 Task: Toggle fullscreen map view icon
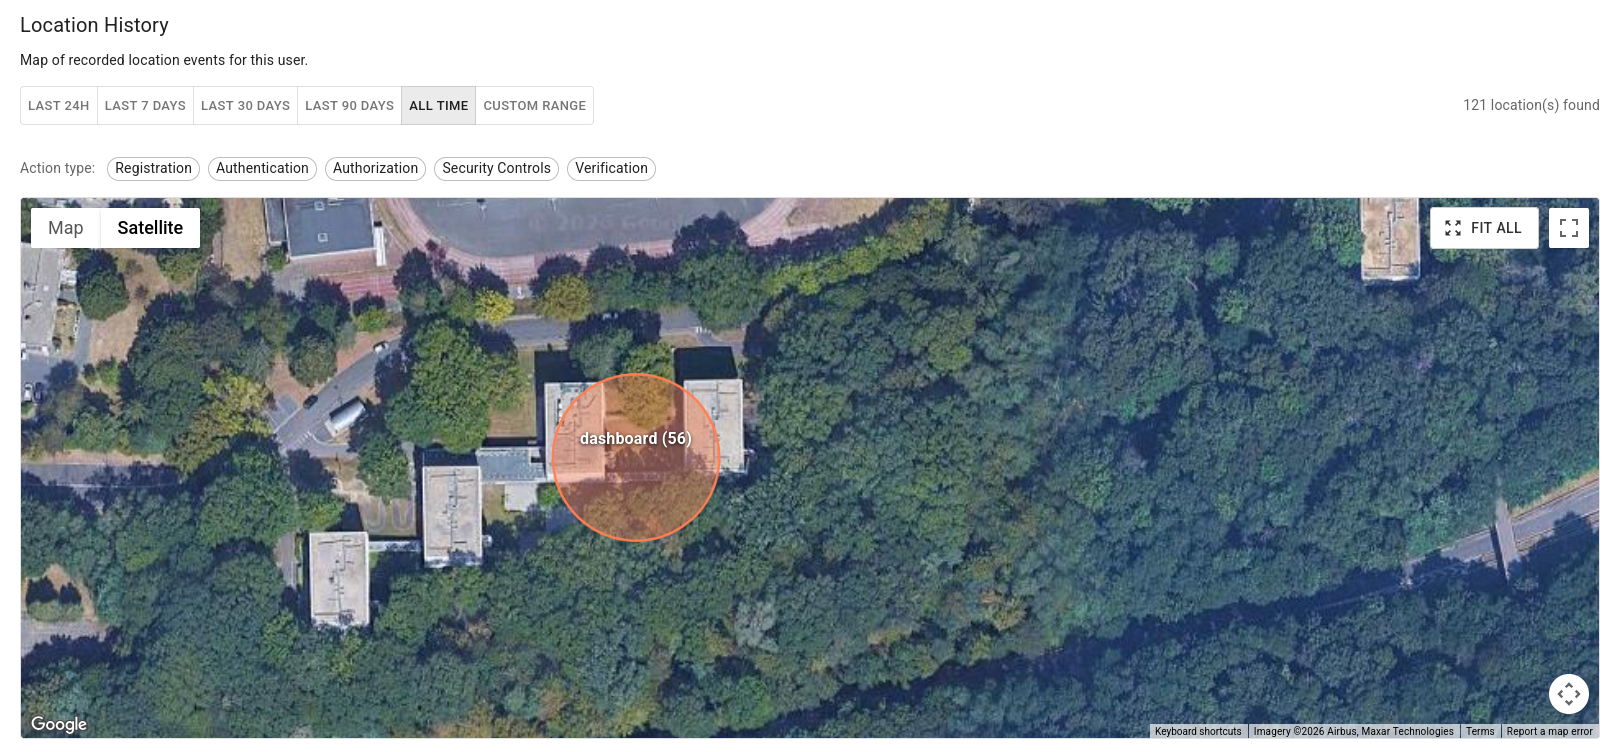pos(1568,228)
